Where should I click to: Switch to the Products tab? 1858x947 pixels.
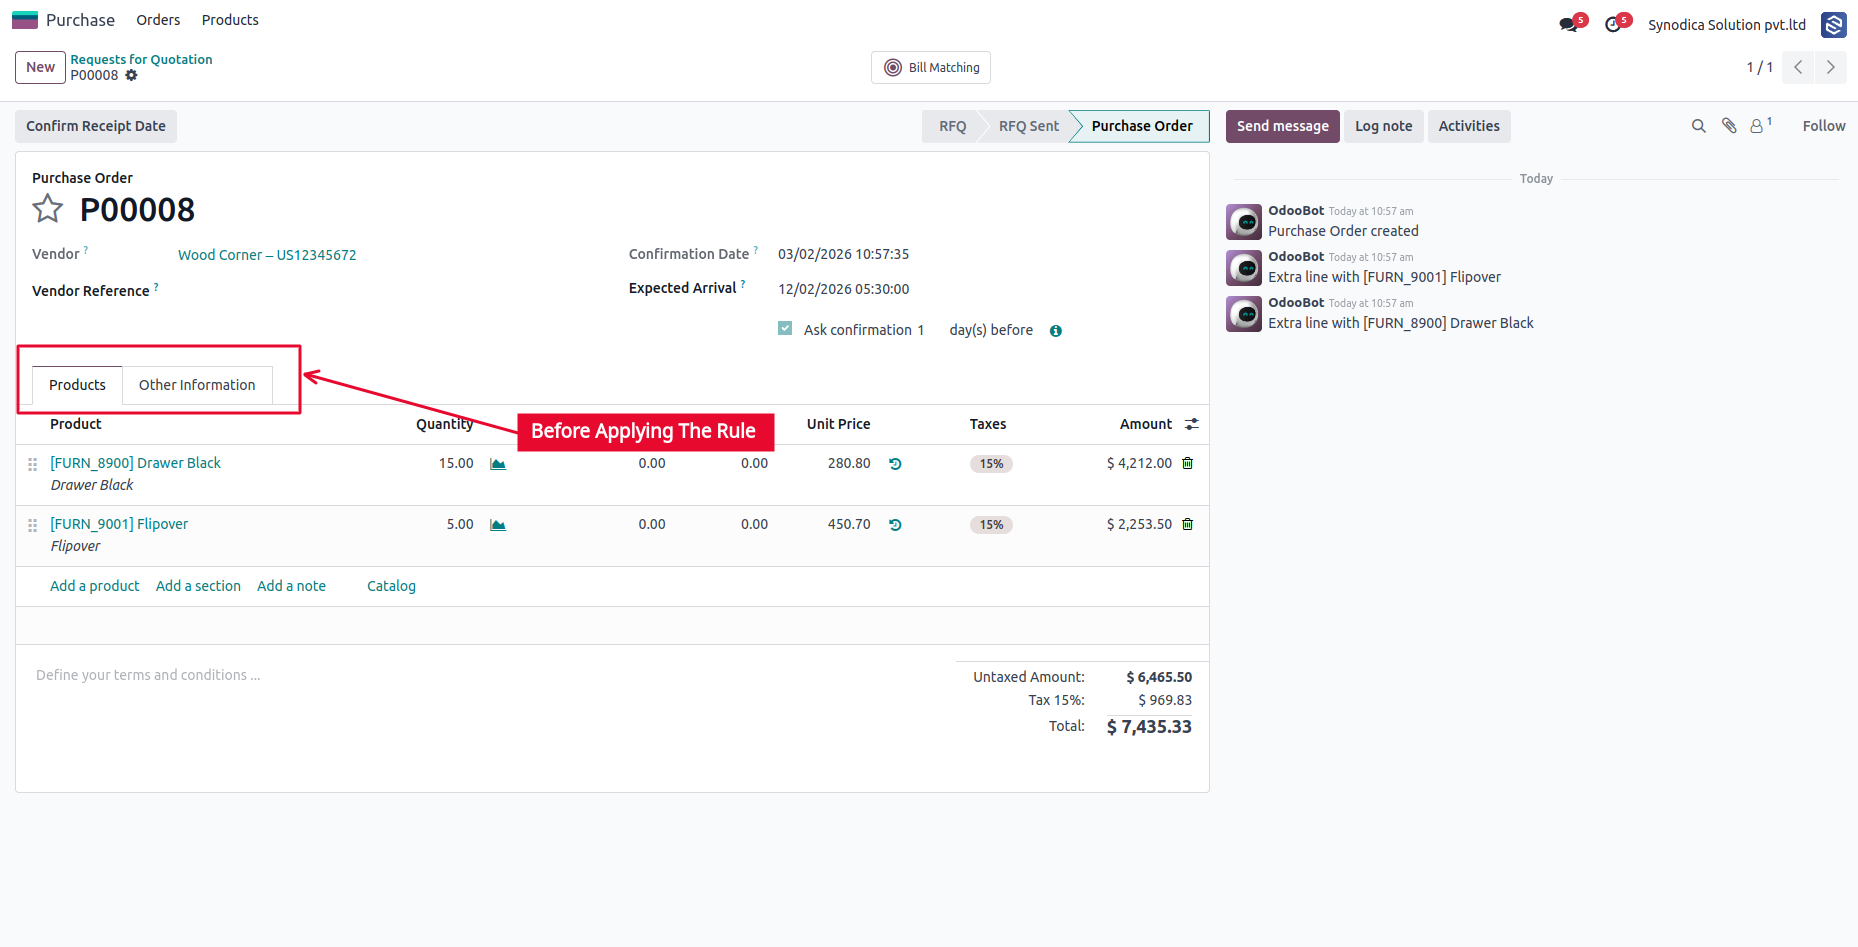click(x=77, y=385)
